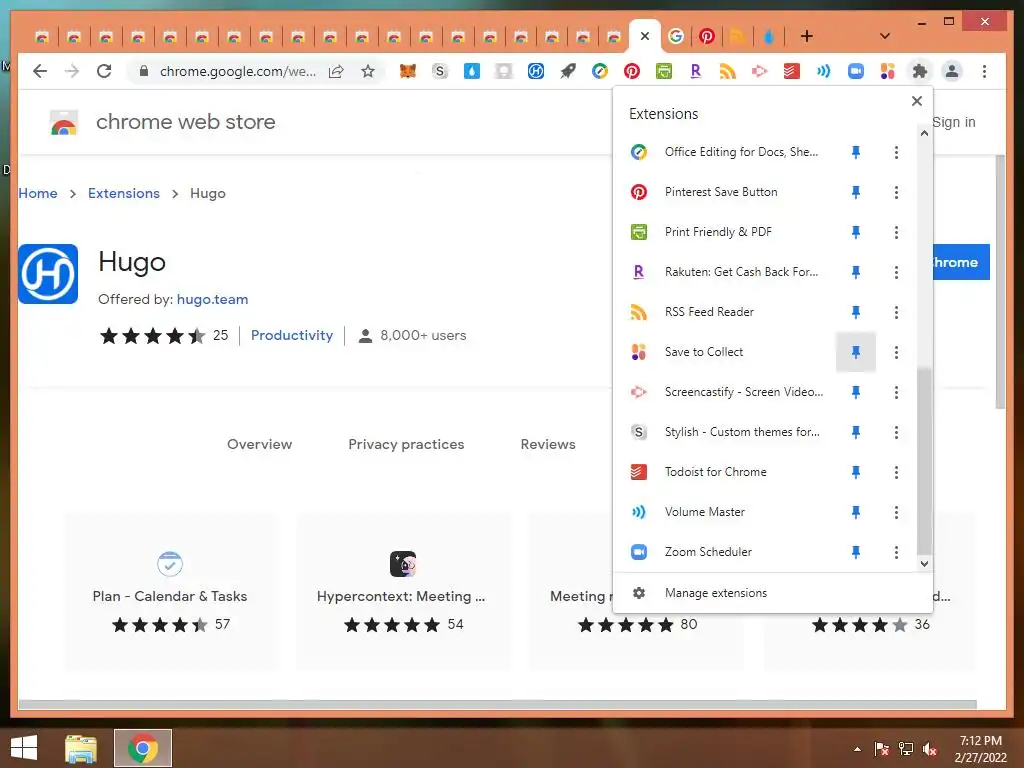
Task: Click the rocket extension icon in toolbar
Action: tap(568, 71)
